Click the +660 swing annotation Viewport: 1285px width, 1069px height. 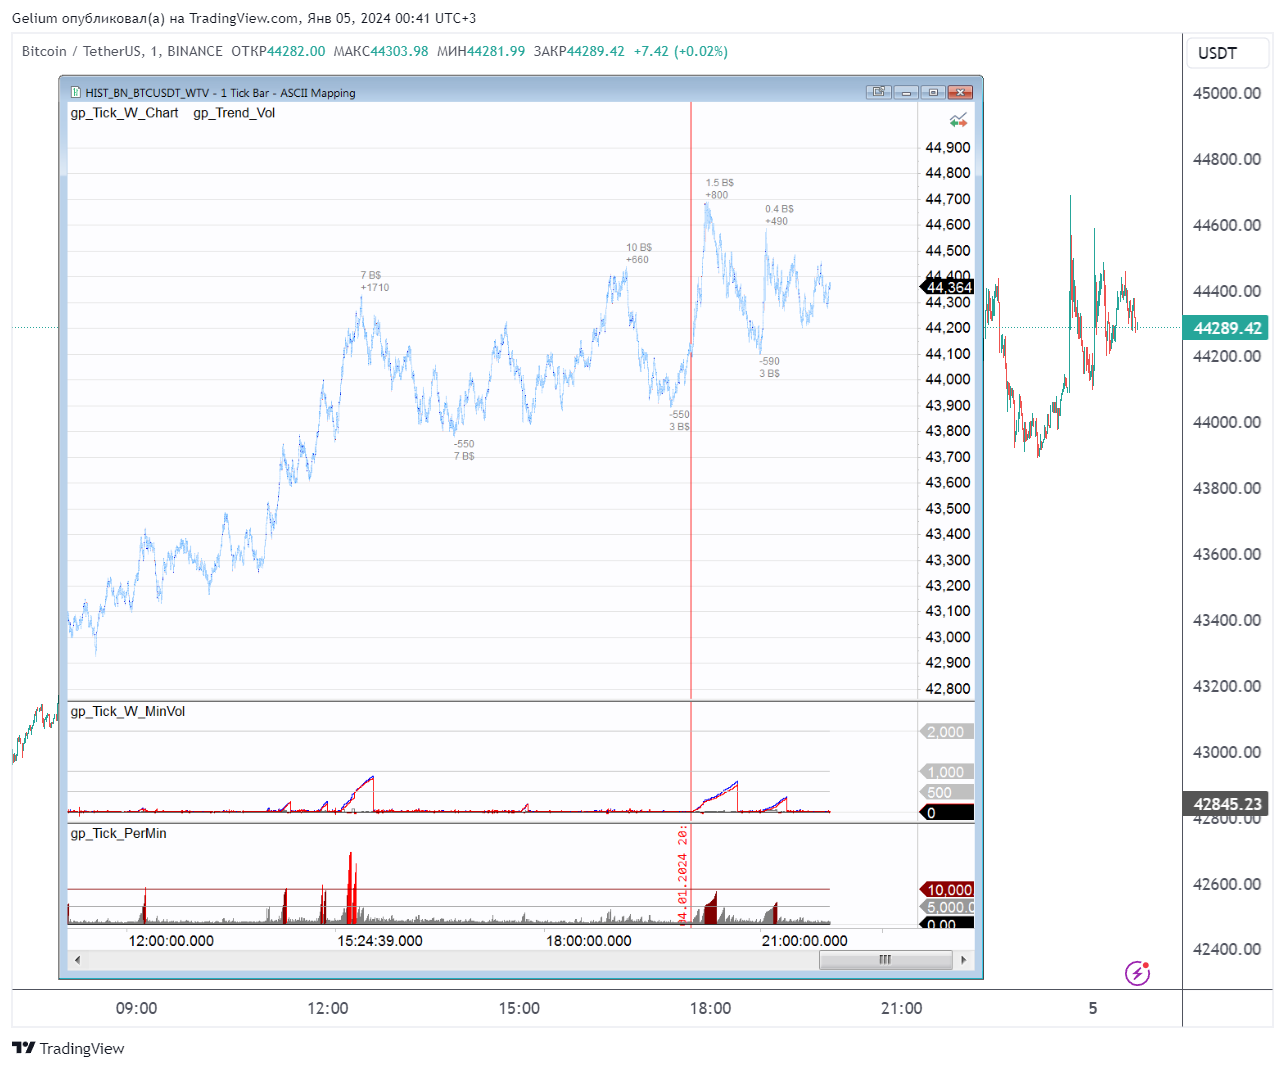point(637,260)
